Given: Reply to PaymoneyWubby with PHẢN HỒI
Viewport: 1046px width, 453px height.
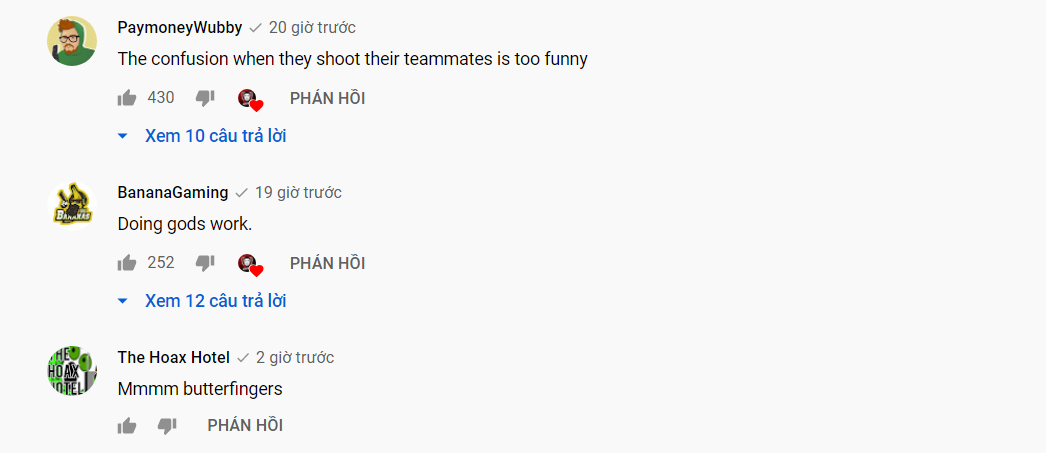Looking at the screenshot, I should coord(327,98).
